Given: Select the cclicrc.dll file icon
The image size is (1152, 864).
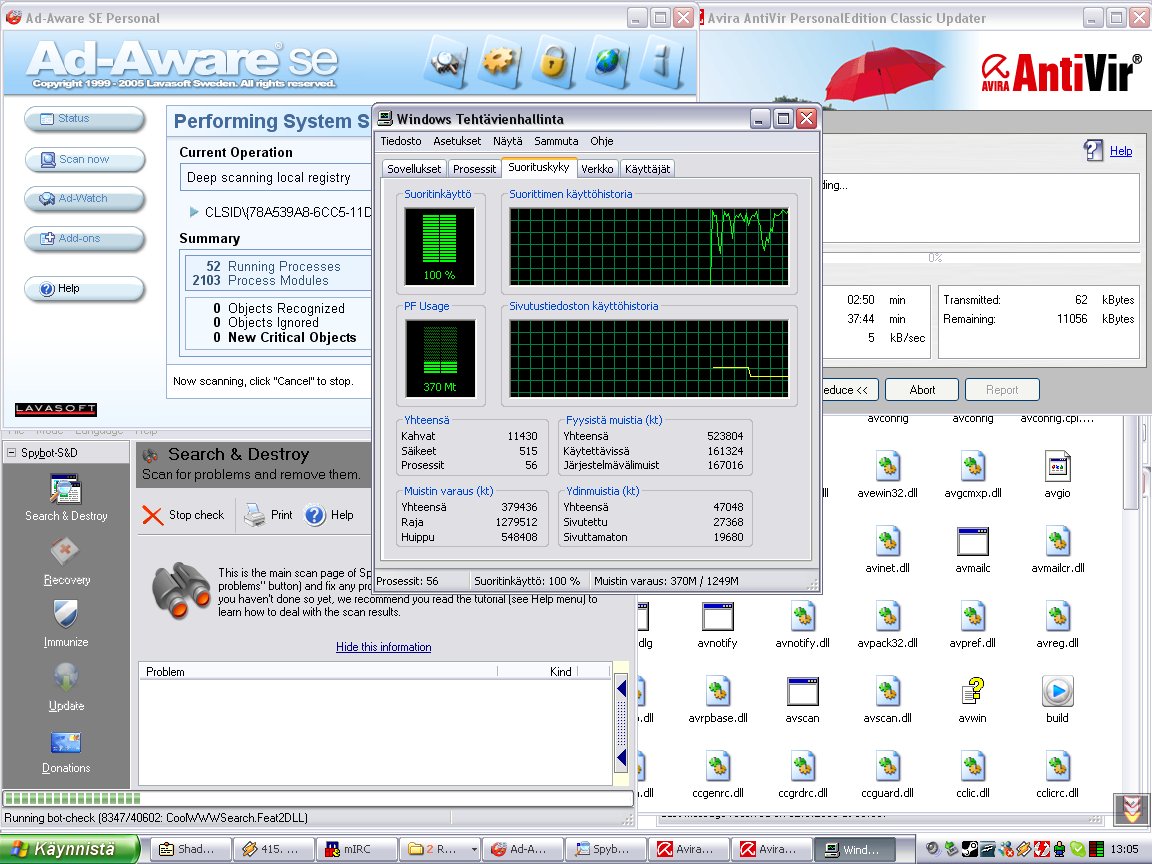Looking at the screenshot, I should [x=1057, y=766].
